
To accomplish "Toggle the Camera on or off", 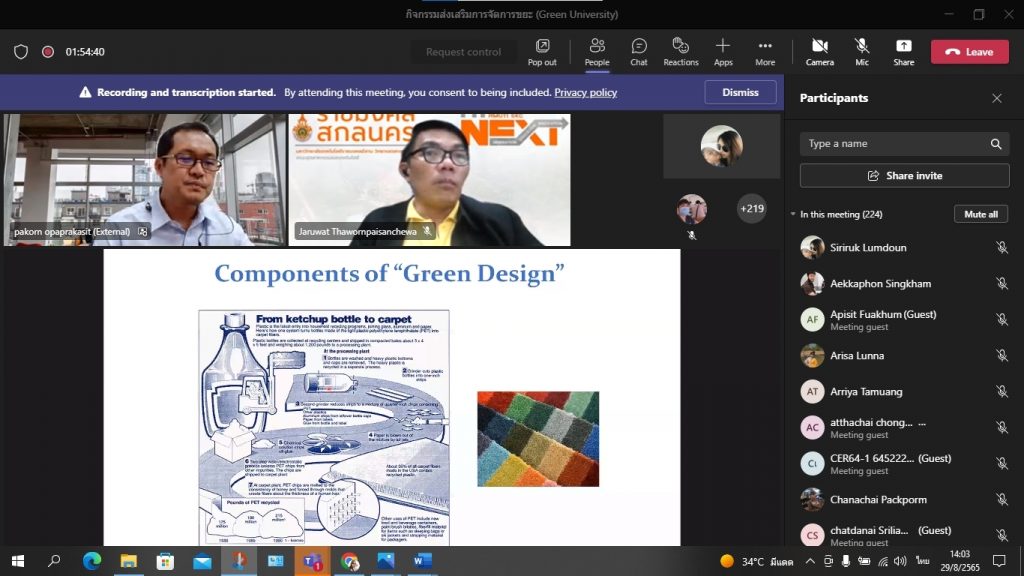I will [819, 52].
